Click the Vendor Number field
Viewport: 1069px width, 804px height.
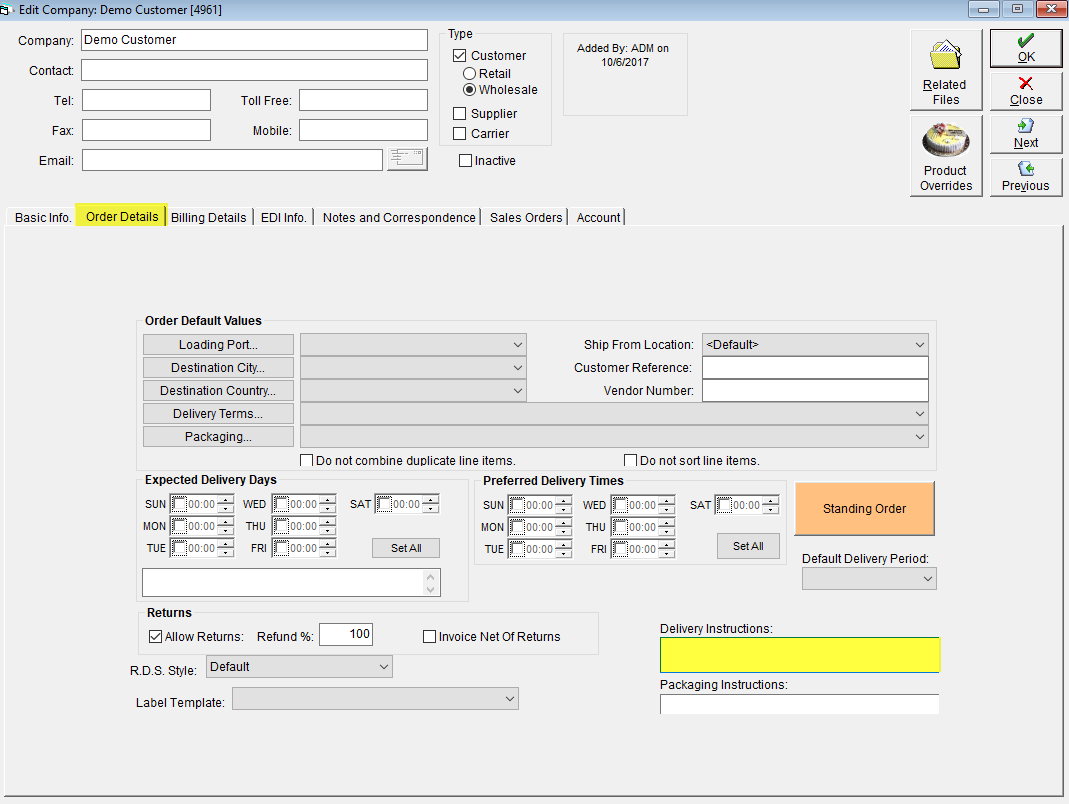(x=815, y=391)
